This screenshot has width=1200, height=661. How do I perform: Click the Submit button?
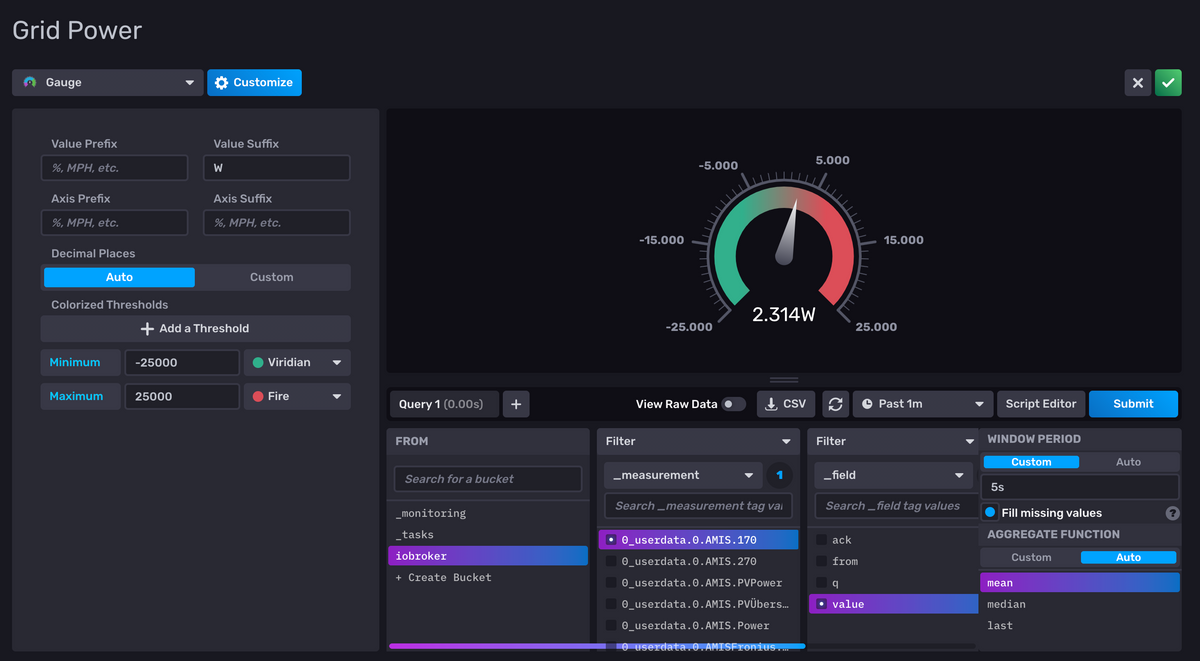coord(1133,404)
